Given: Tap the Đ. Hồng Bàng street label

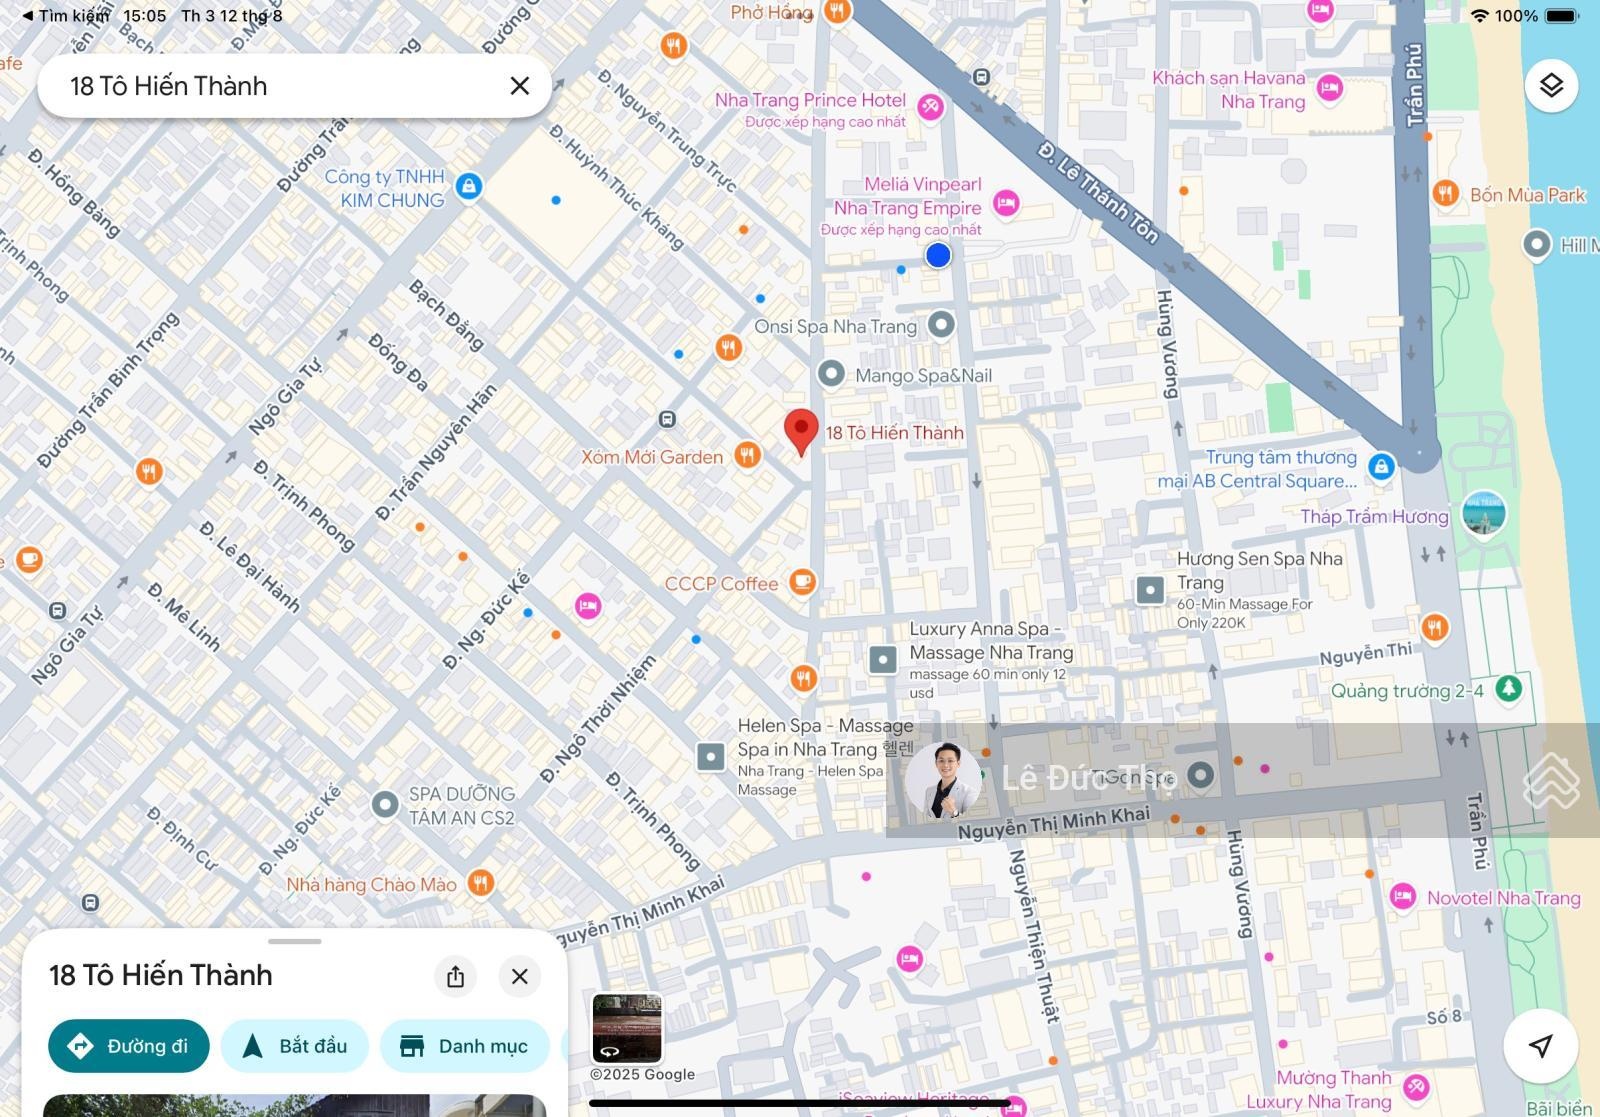Looking at the screenshot, I should point(74,193).
